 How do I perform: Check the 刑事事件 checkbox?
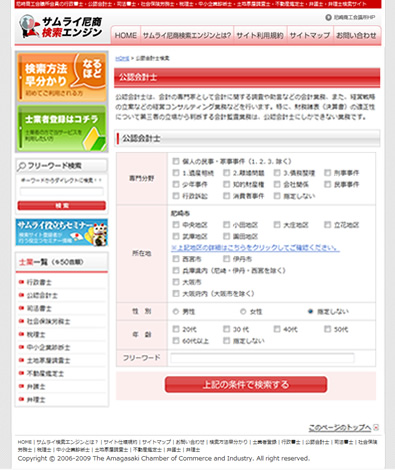[328, 173]
